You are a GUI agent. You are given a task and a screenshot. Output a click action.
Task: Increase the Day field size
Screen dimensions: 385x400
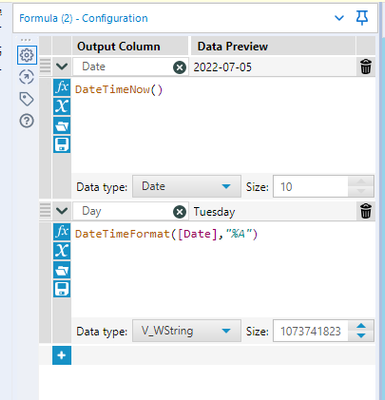click(x=361, y=326)
